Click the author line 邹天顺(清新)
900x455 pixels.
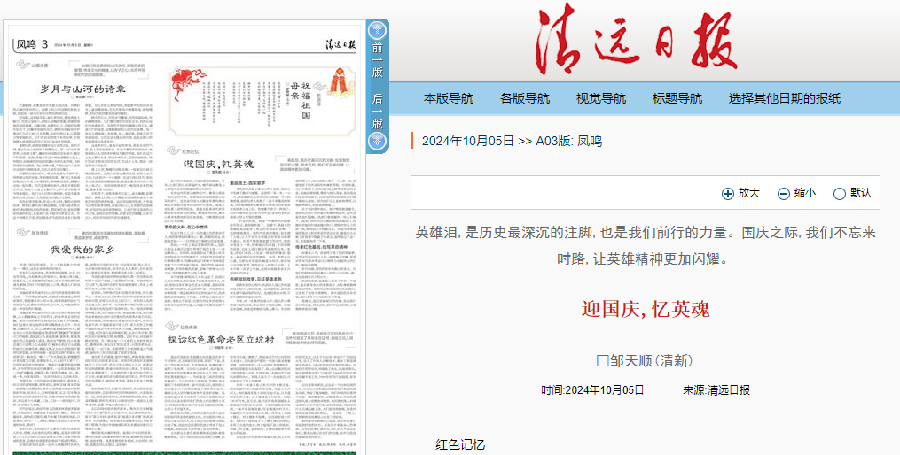645,361
